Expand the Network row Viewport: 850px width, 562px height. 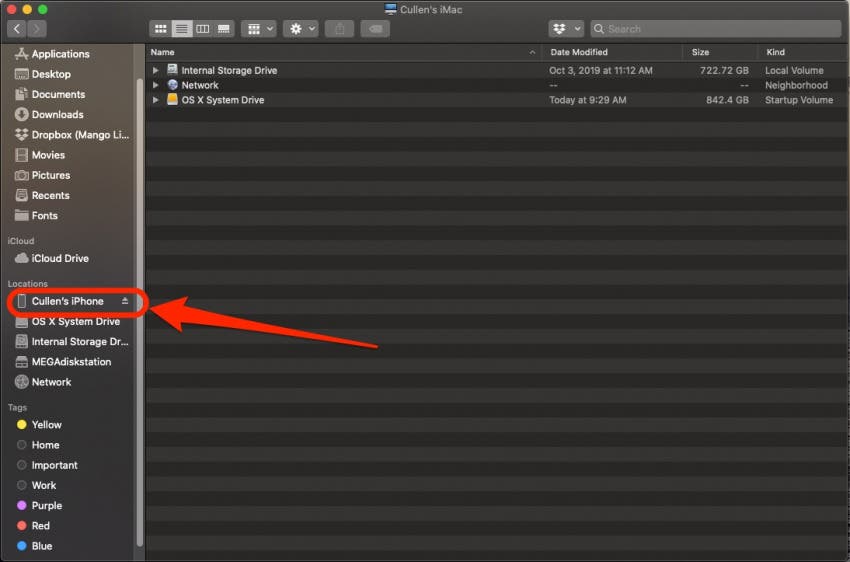point(156,85)
